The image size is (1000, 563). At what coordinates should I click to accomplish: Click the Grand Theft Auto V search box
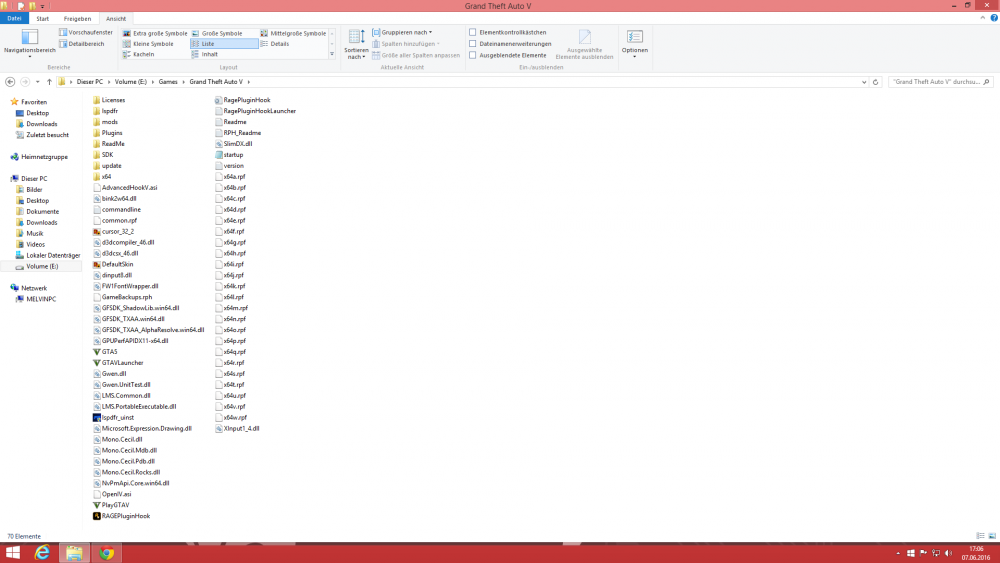[941, 82]
